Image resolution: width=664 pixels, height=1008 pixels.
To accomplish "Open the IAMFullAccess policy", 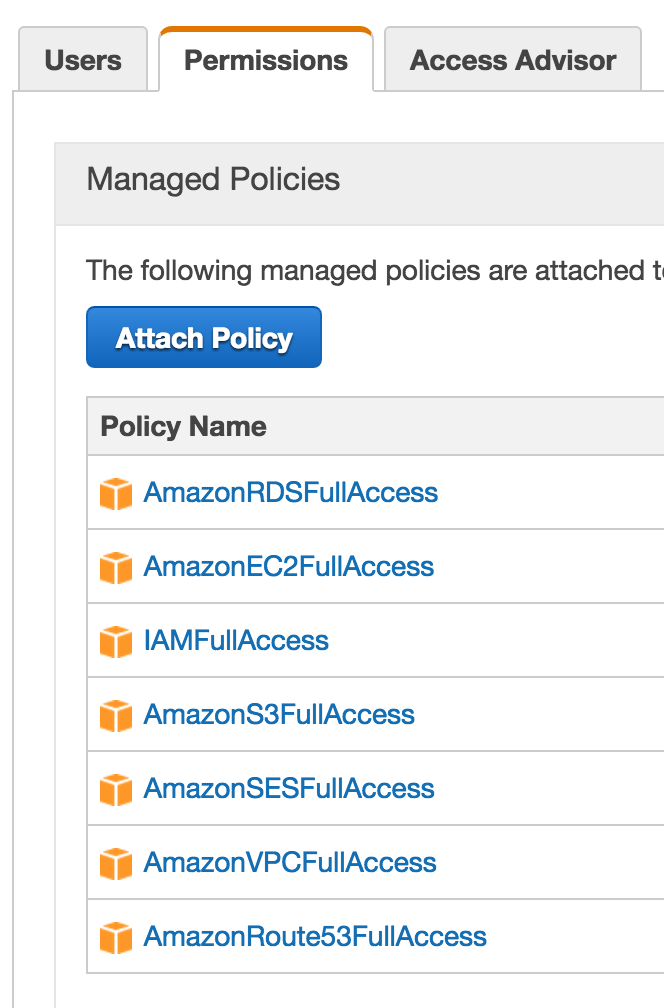I will point(237,640).
